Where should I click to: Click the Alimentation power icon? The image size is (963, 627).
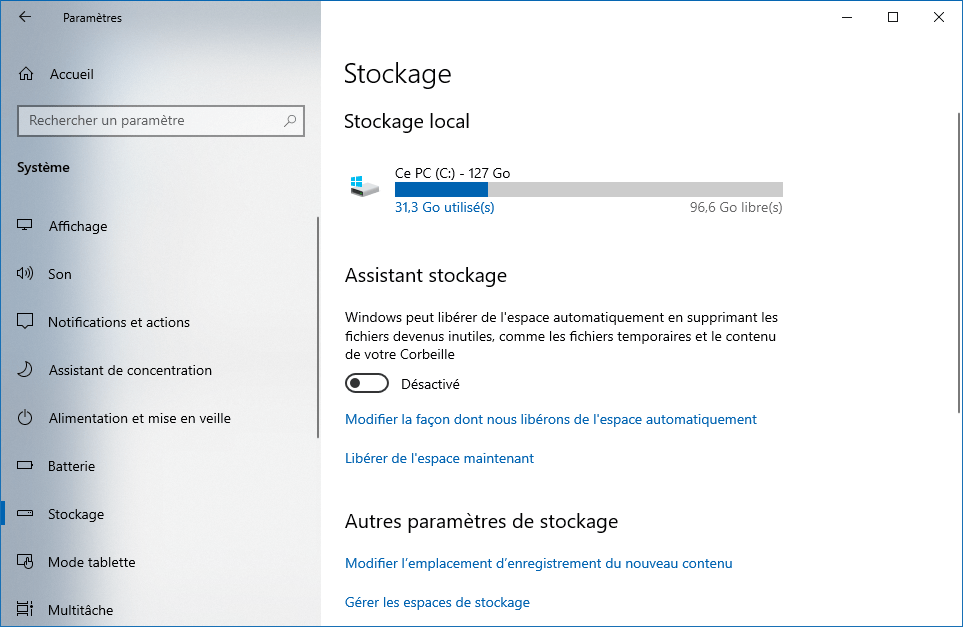pos(25,418)
